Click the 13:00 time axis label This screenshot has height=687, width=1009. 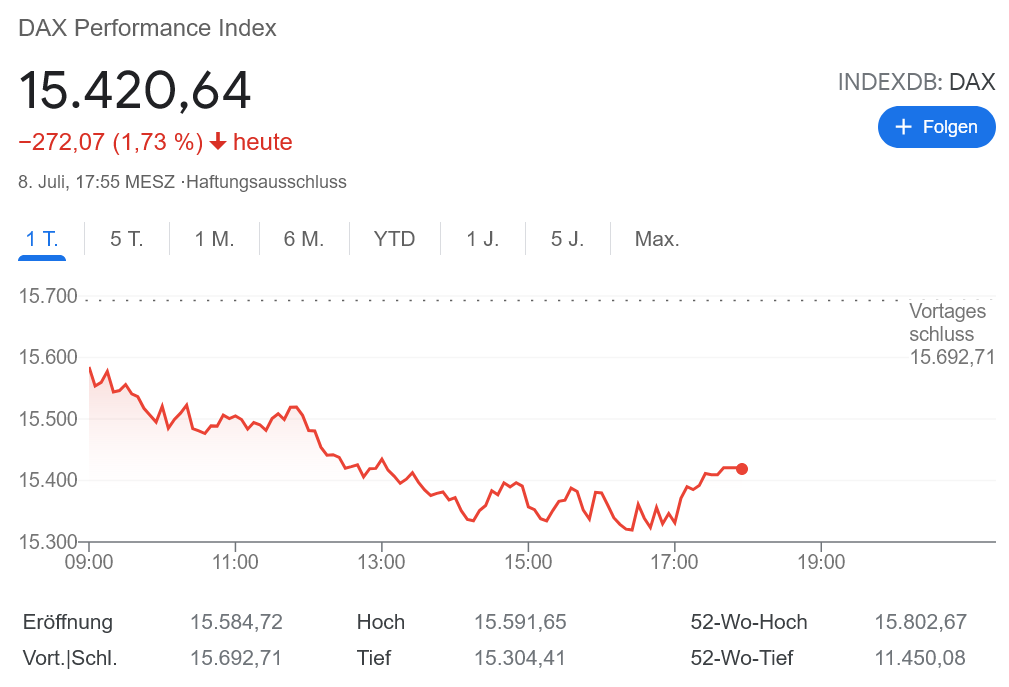[x=381, y=563]
